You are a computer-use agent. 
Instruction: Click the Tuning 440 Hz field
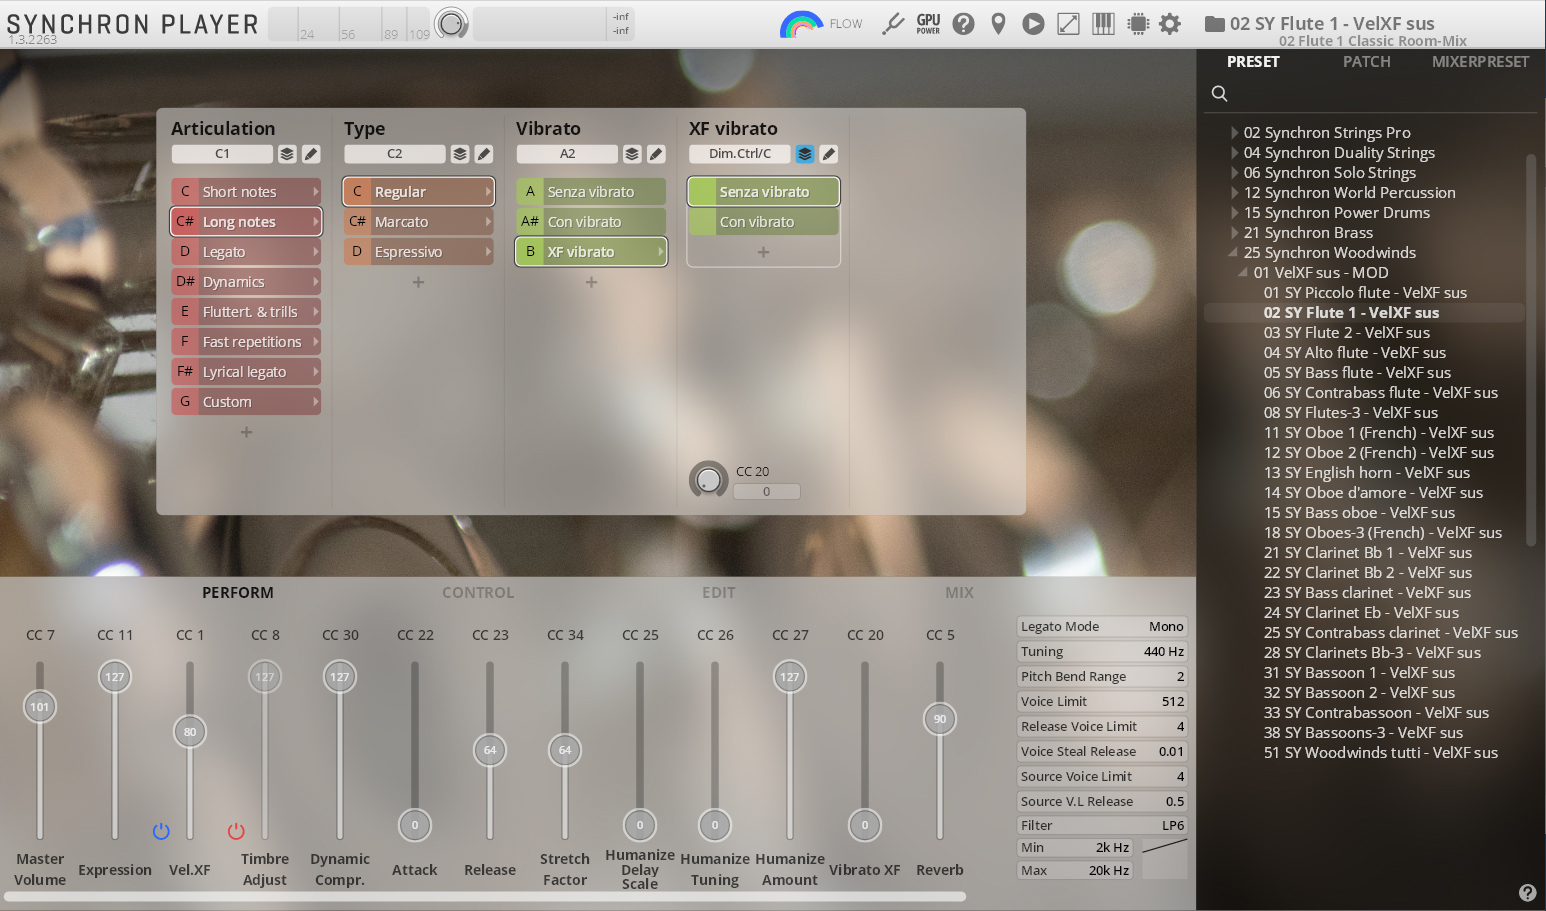(1102, 652)
